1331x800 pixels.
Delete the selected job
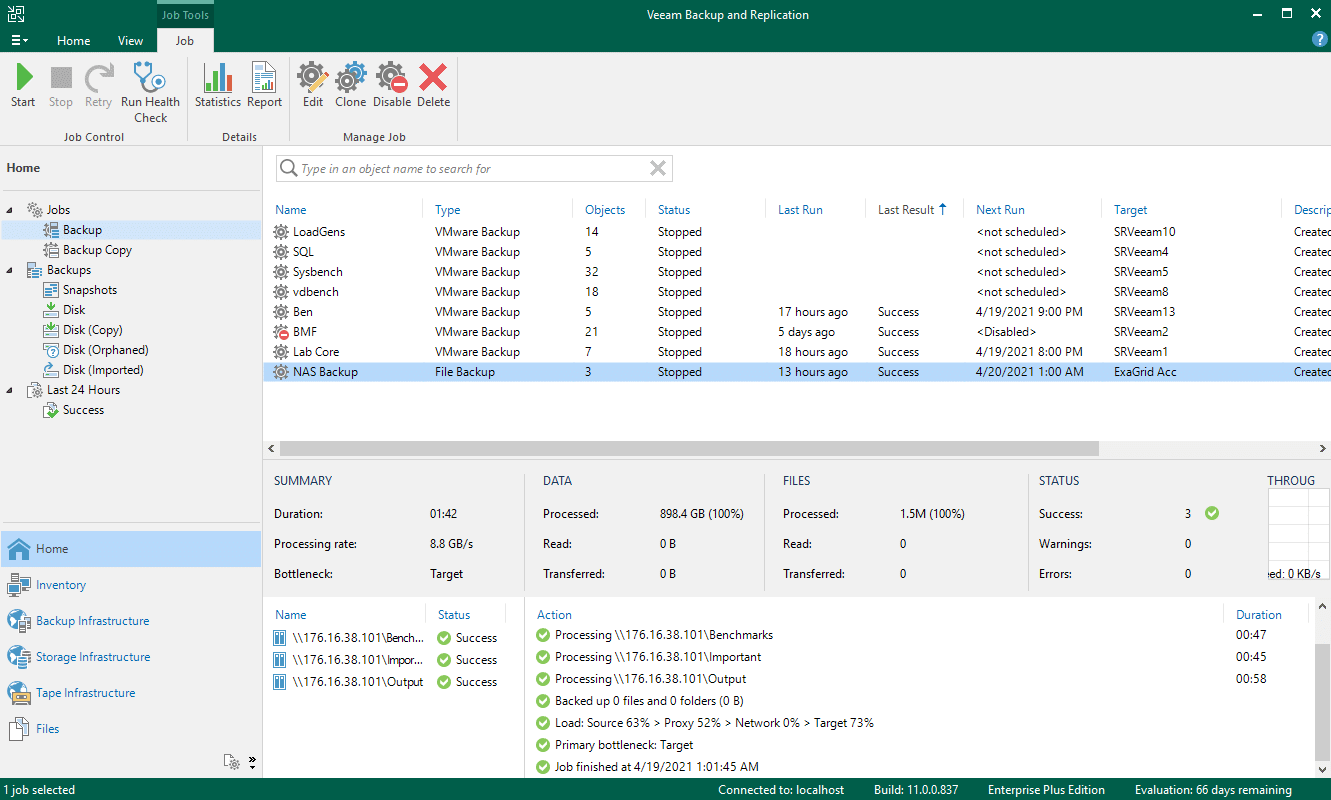click(433, 86)
